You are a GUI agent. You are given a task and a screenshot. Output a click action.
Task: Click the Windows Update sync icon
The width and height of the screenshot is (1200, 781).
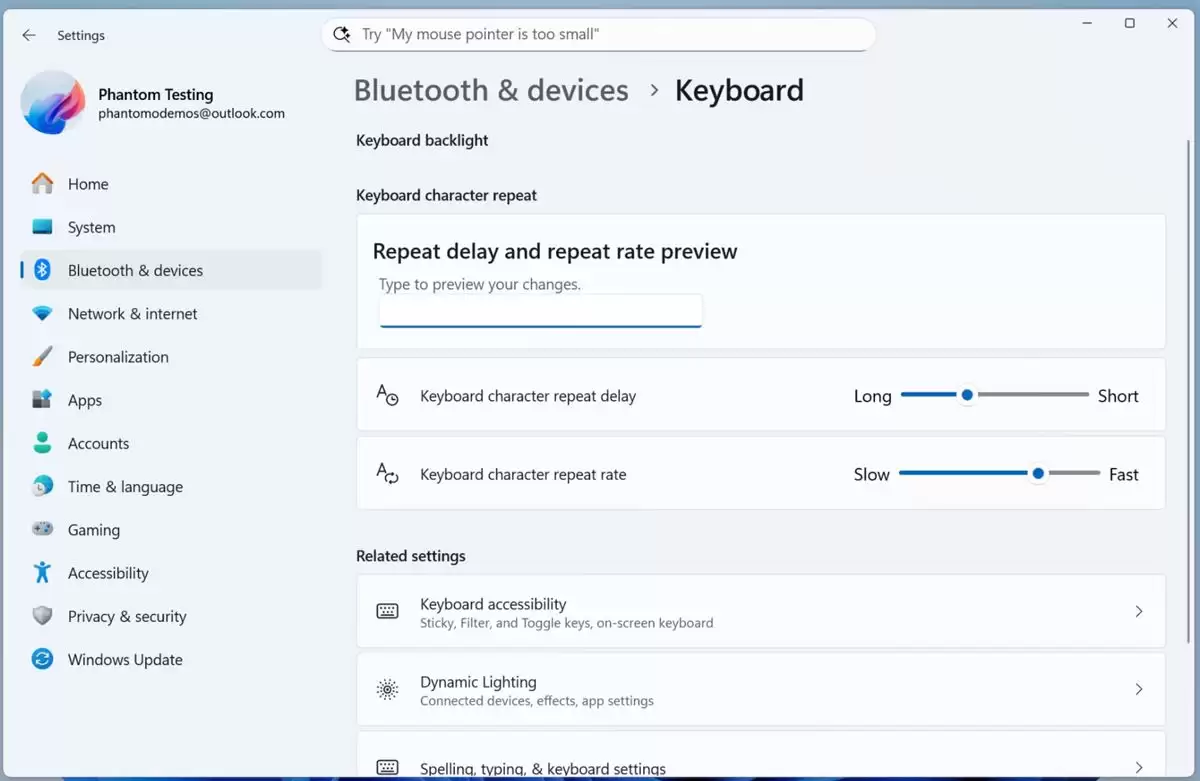pyautogui.click(x=42, y=660)
